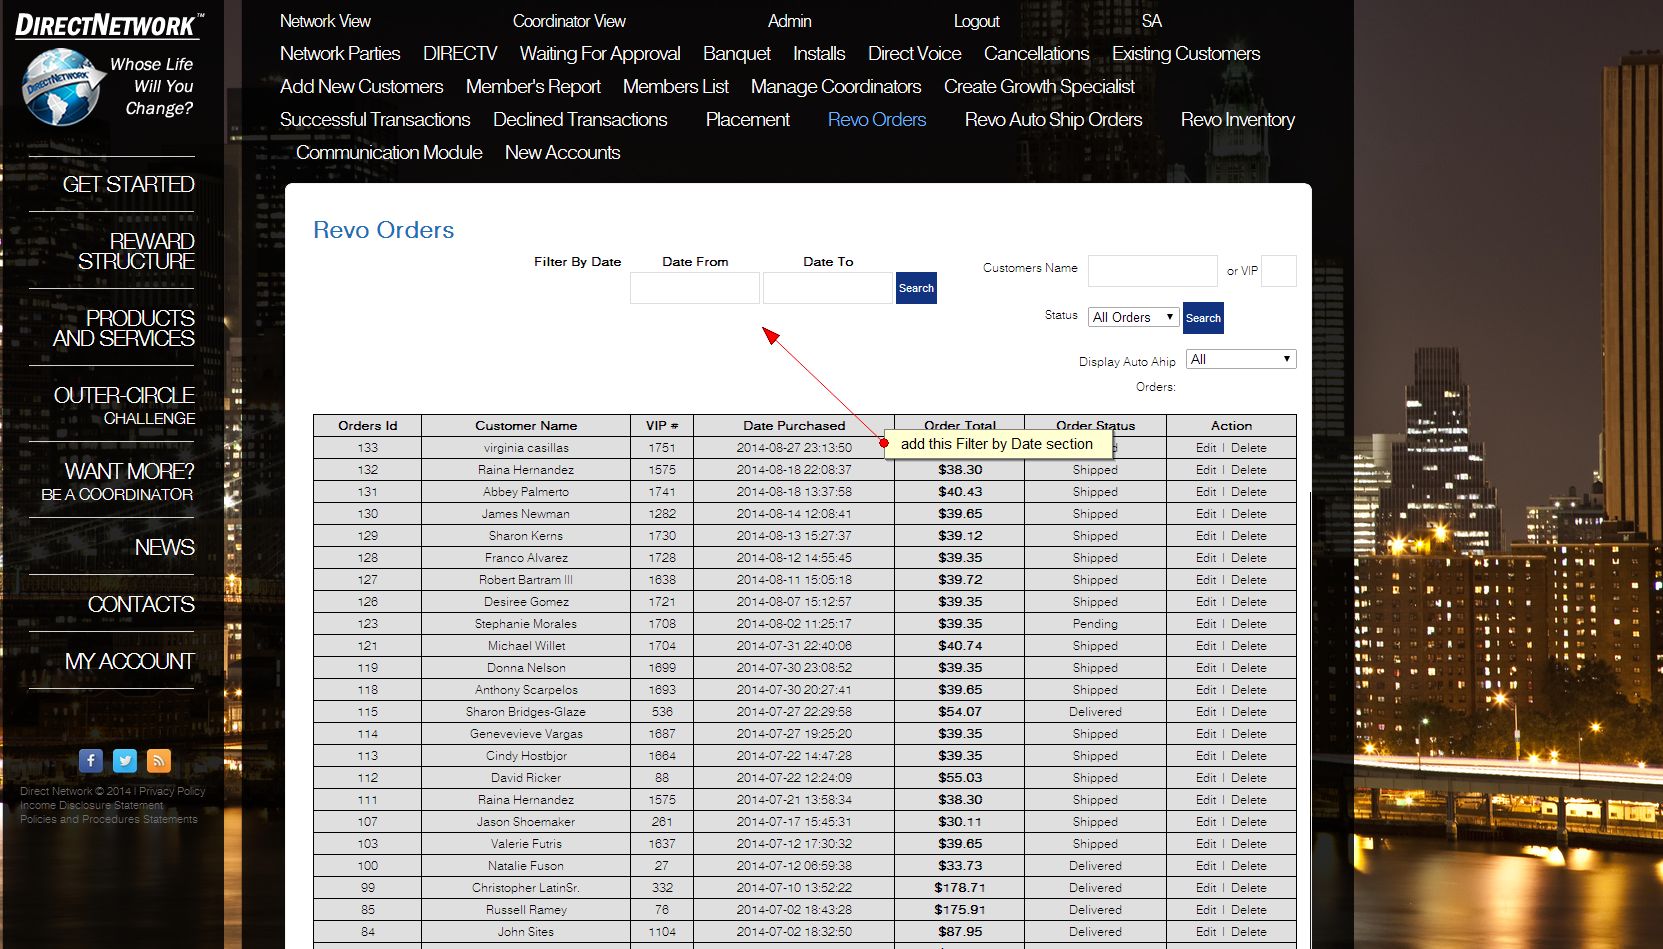The width and height of the screenshot is (1663, 949).
Task: Delete order 132 for Raina Hernandez
Action: [1249, 470]
